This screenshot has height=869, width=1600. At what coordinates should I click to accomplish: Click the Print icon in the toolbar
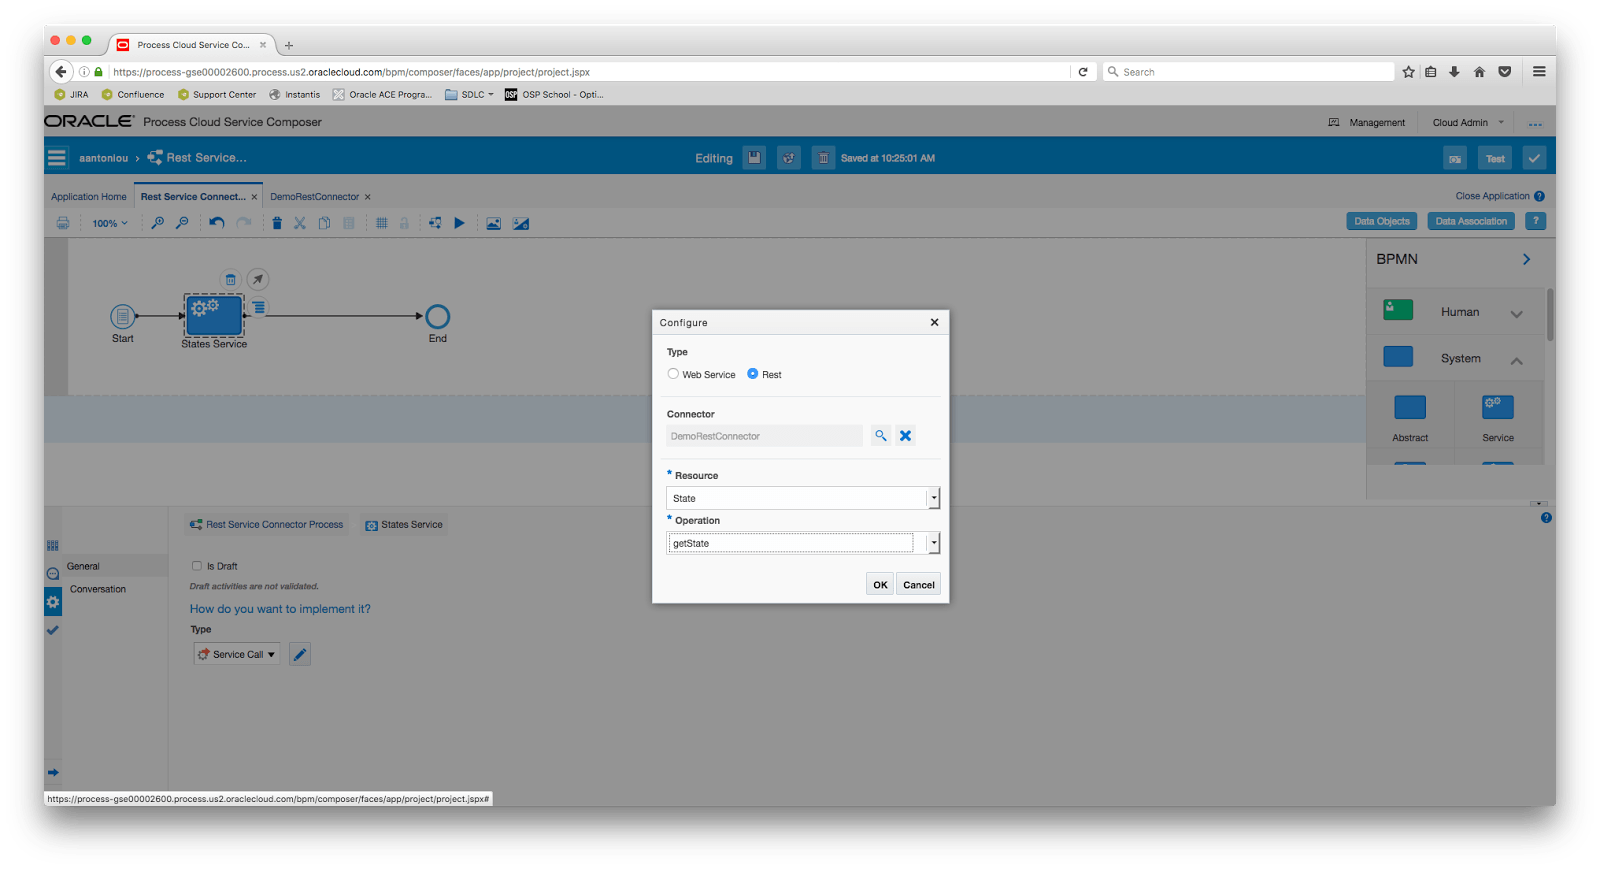[x=63, y=223]
